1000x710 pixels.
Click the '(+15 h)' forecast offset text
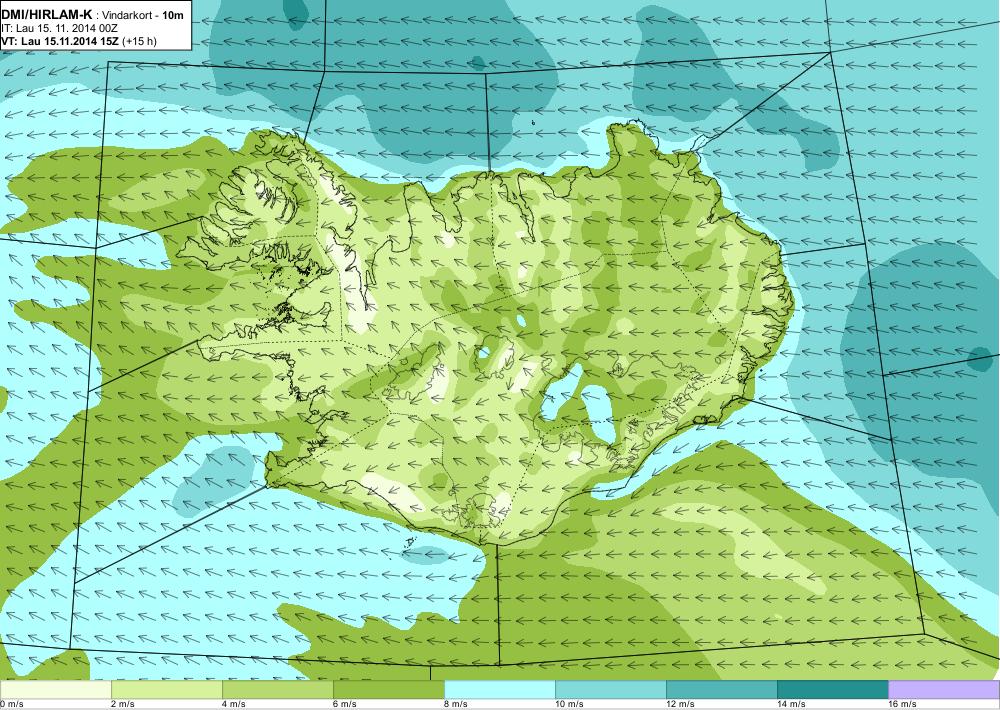[139, 41]
